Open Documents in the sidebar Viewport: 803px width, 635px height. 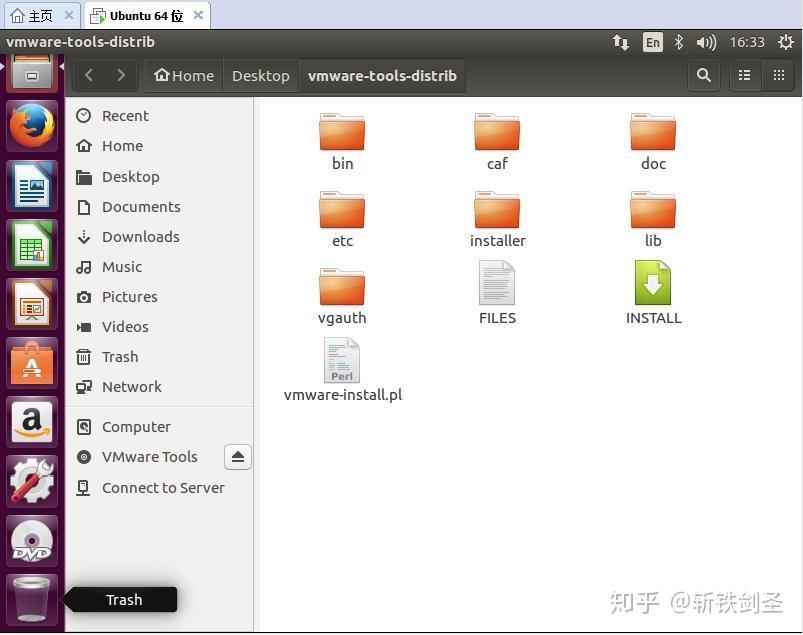[160, 207]
